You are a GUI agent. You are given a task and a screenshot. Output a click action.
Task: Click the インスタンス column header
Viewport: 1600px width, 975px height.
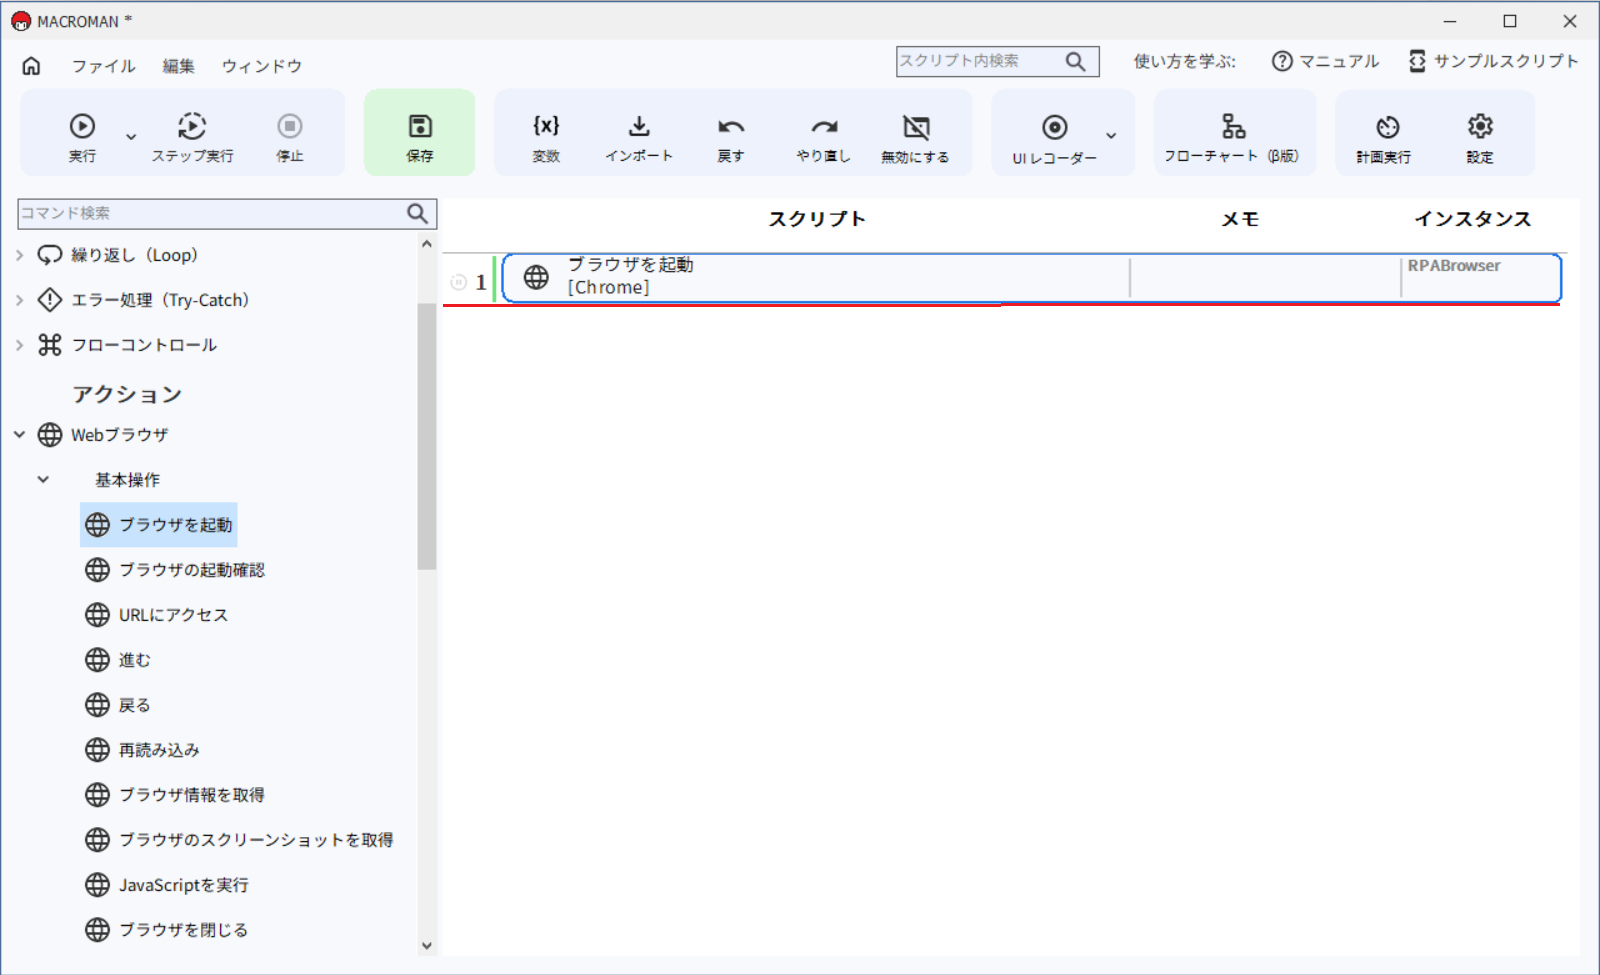1472,219
